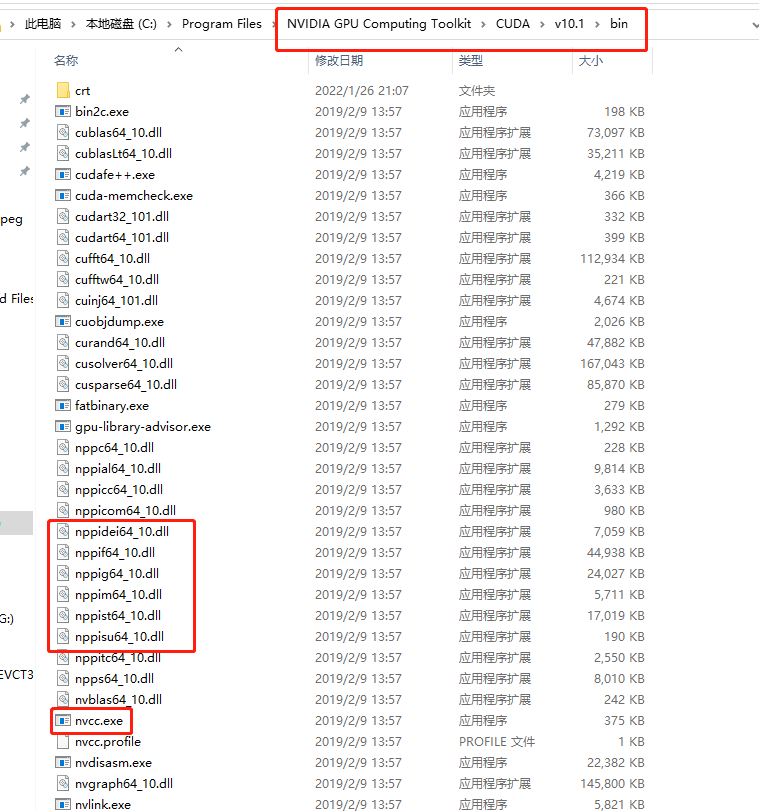Open the chevron after v10.1 breadcrumb

(x=598, y=24)
